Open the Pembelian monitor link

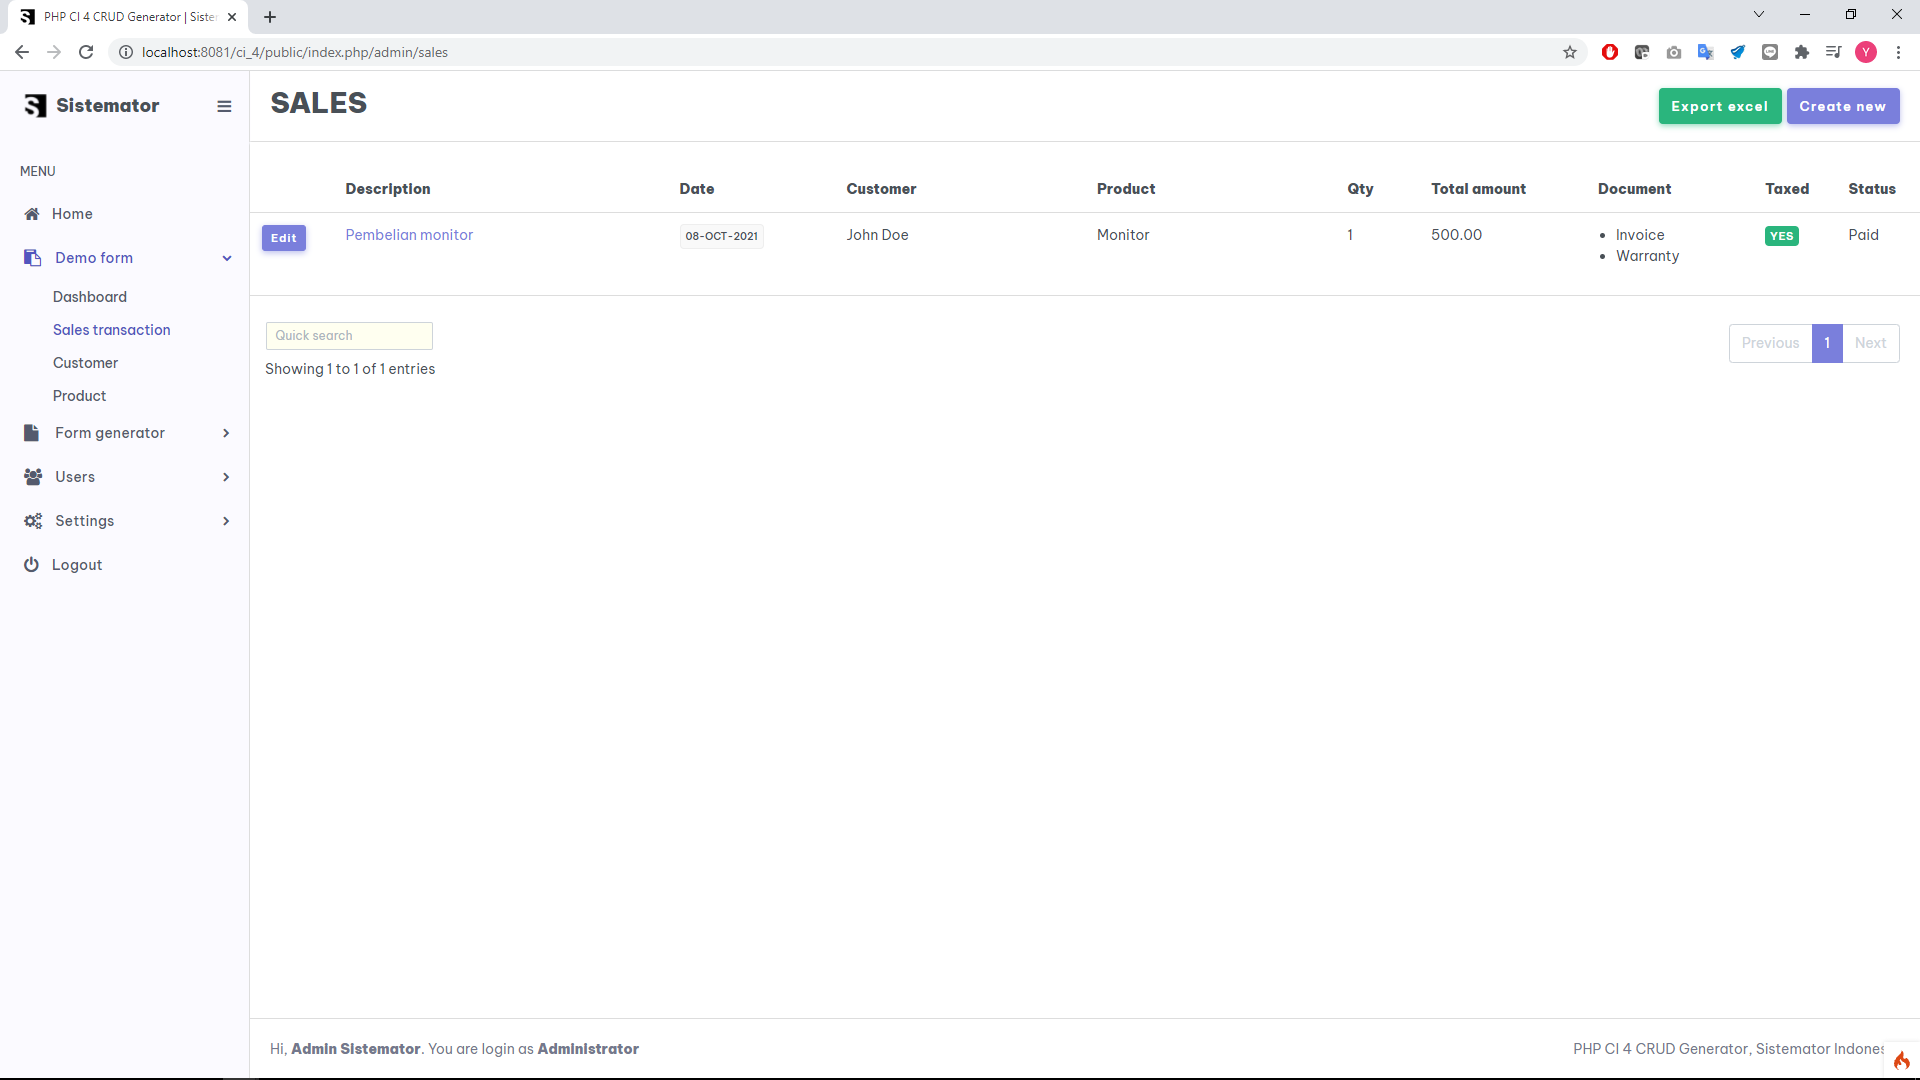click(x=409, y=235)
